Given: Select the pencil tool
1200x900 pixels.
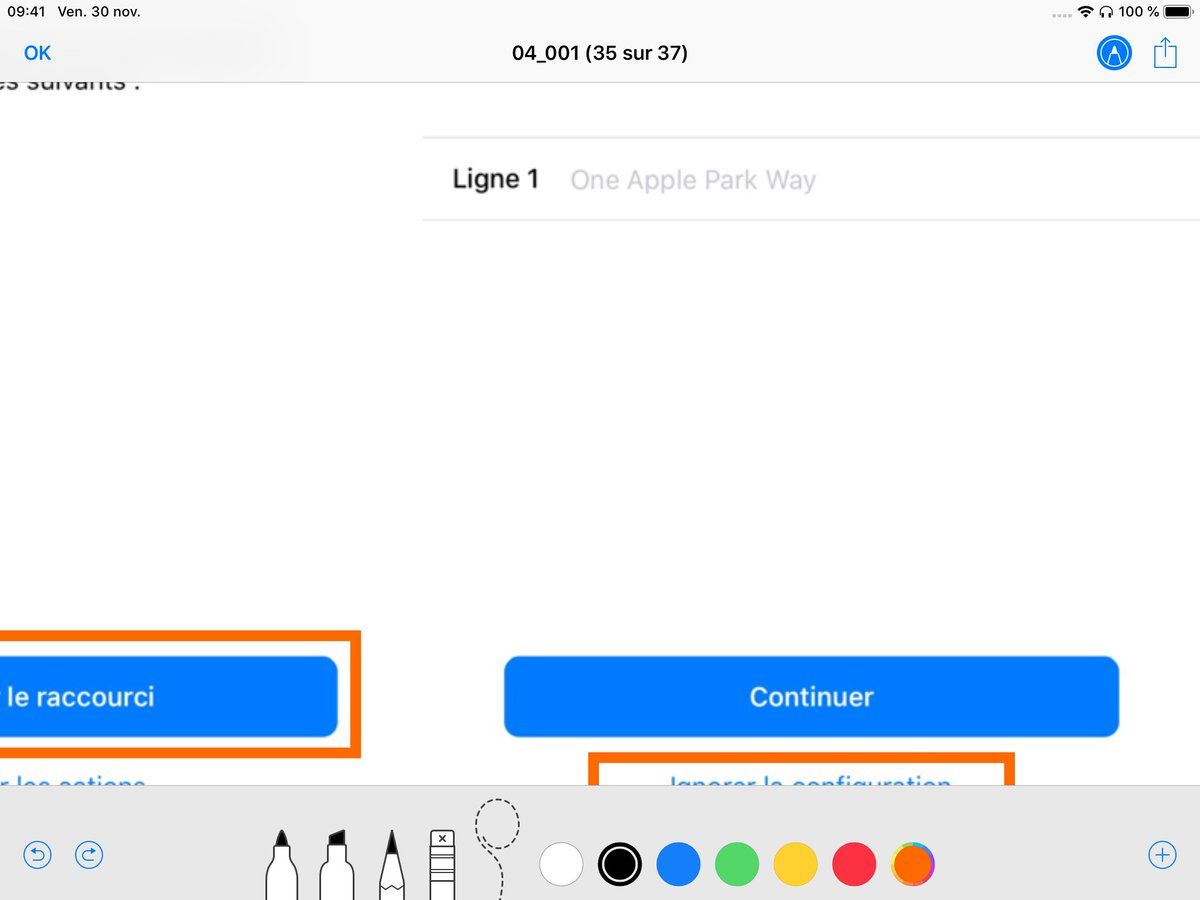Looking at the screenshot, I should point(392,866).
